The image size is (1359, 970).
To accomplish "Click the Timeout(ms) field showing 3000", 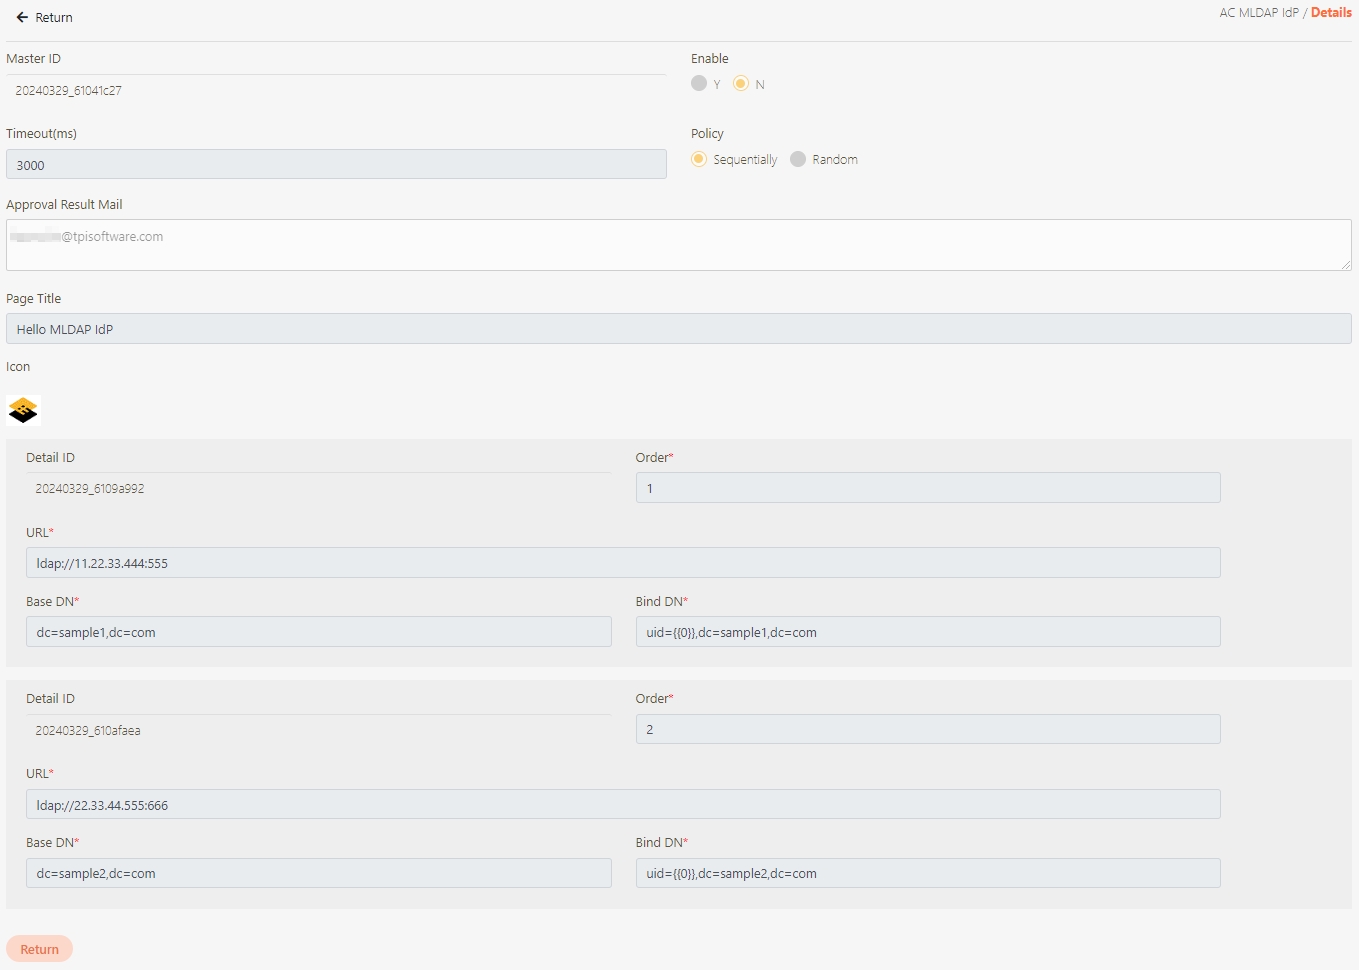I will coord(336,165).
